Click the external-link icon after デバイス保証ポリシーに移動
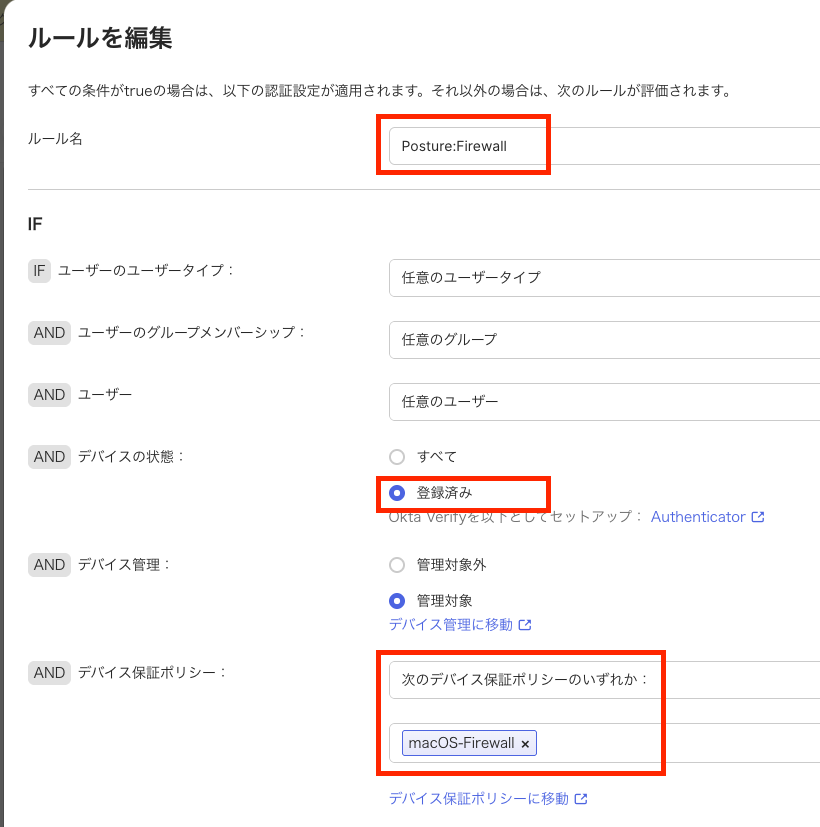Screen dimensions: 820x827 tap(581, 799)
